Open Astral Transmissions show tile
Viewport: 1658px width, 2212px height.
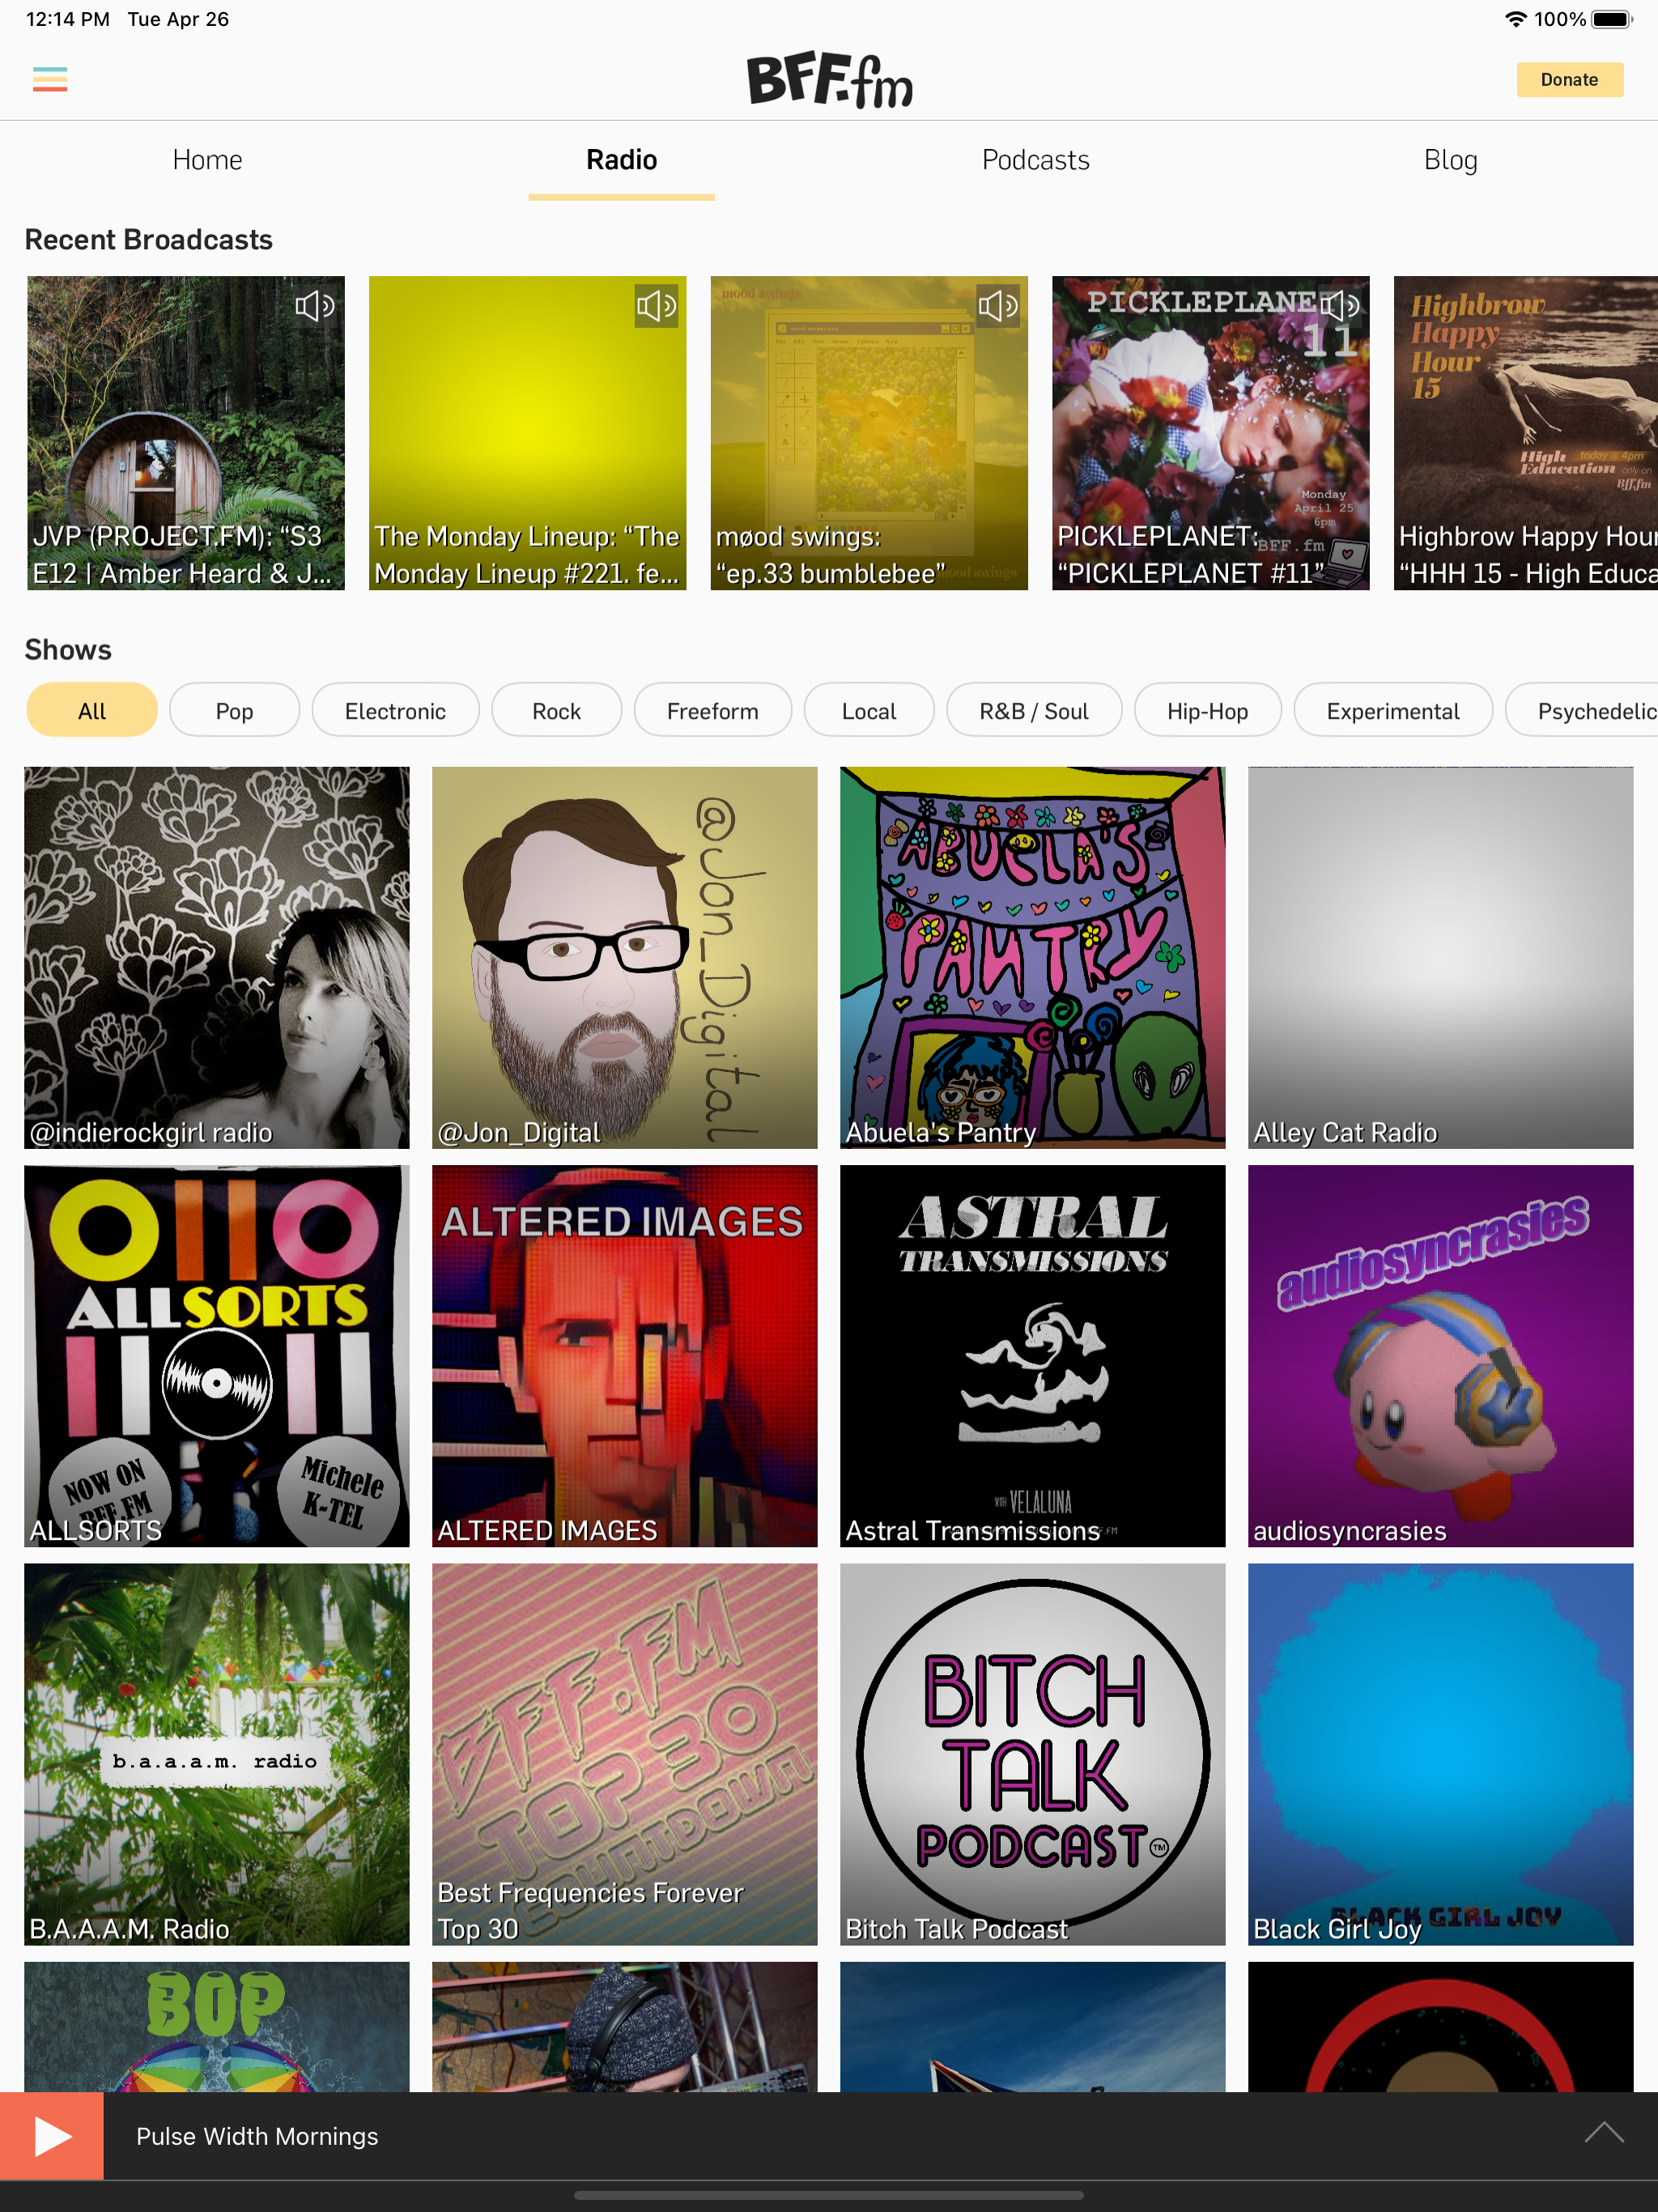pos(1032,1355)
